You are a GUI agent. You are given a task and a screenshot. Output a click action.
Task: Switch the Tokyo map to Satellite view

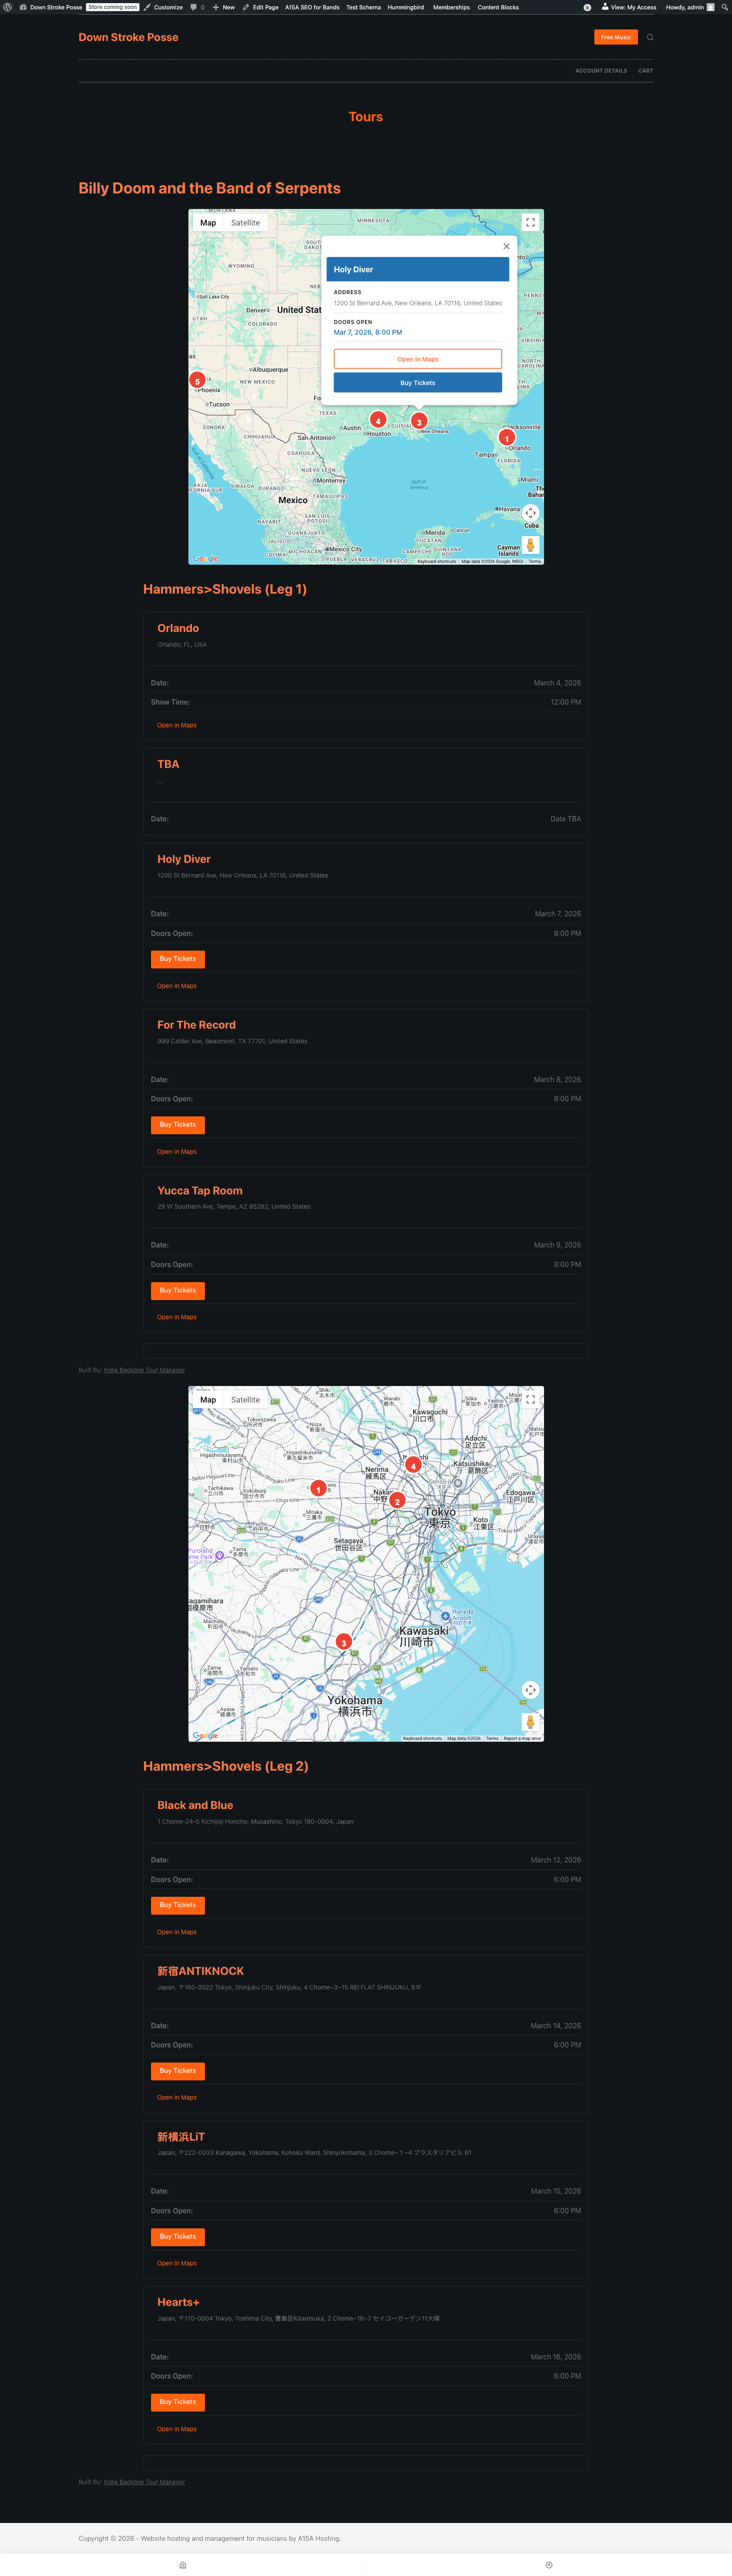(246, 1400)
